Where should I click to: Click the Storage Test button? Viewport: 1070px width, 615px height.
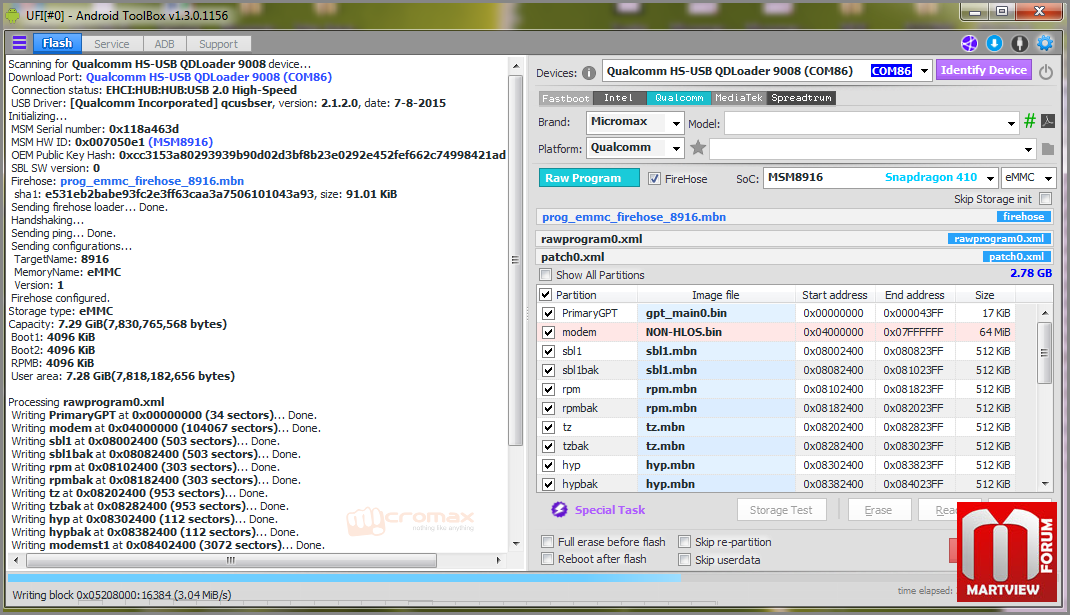coord(781,510)
